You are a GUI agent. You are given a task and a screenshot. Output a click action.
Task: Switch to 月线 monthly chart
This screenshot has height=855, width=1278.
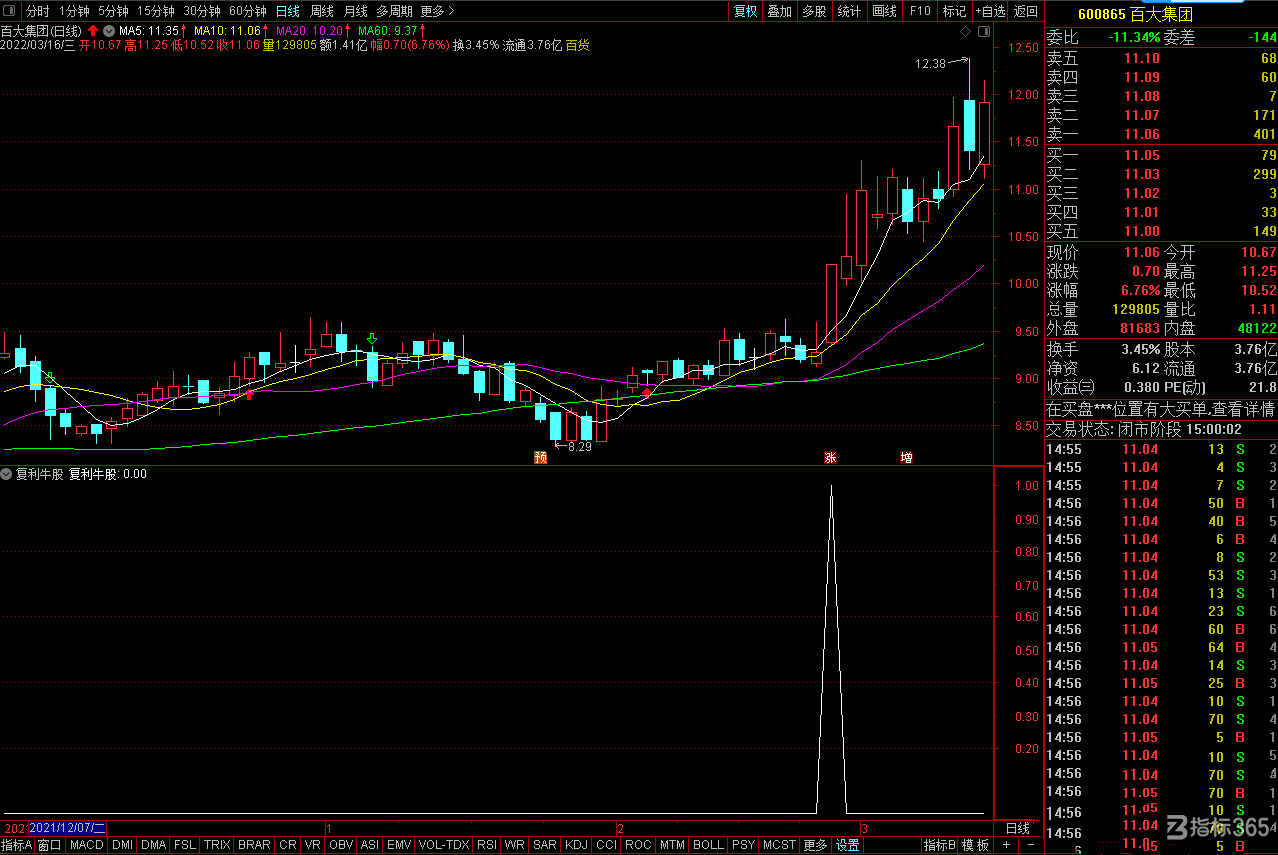click(355, 11)
